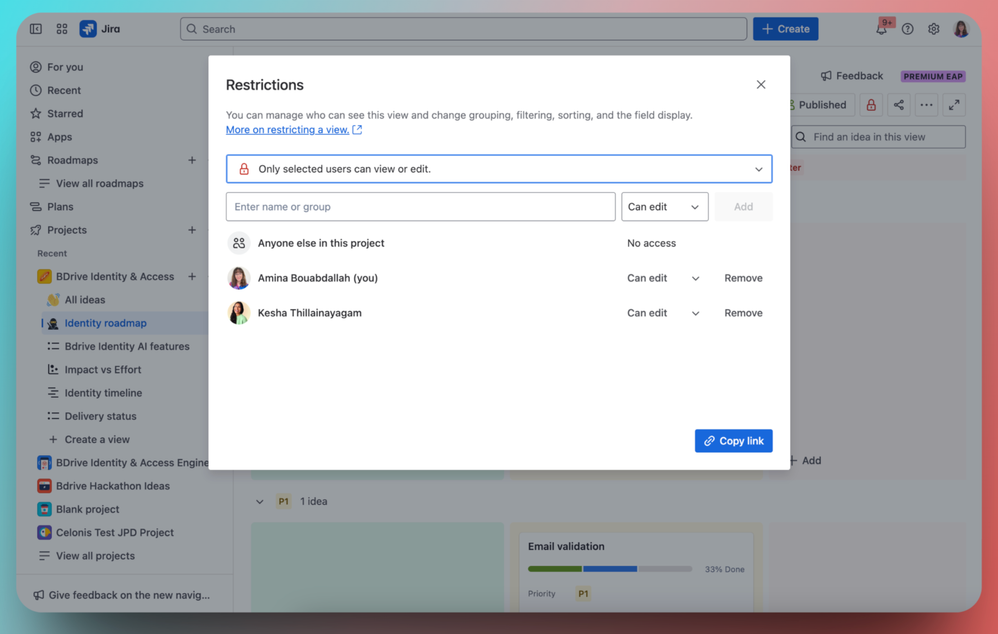Open settings gear icon

934,29
